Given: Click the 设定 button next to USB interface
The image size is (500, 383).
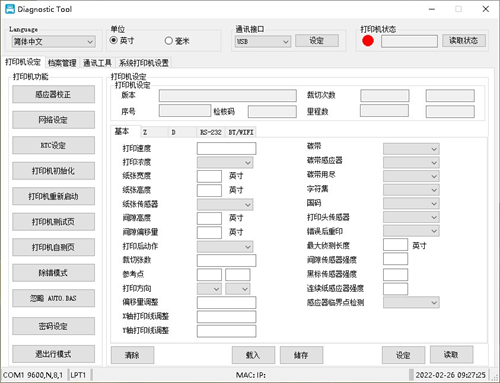Looking at the screenshot, I should pyautogui.click(x=317, y=41).
